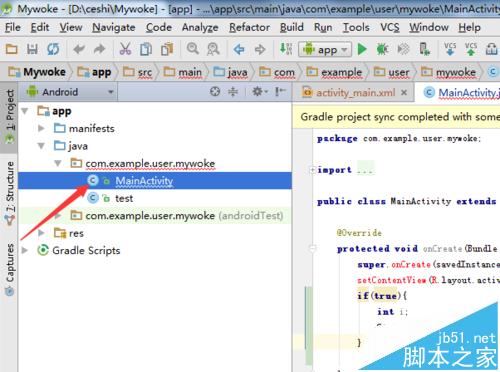This screenshot has width=500, height=372.
Task: Open the Window menu
Action: point(429,27)
